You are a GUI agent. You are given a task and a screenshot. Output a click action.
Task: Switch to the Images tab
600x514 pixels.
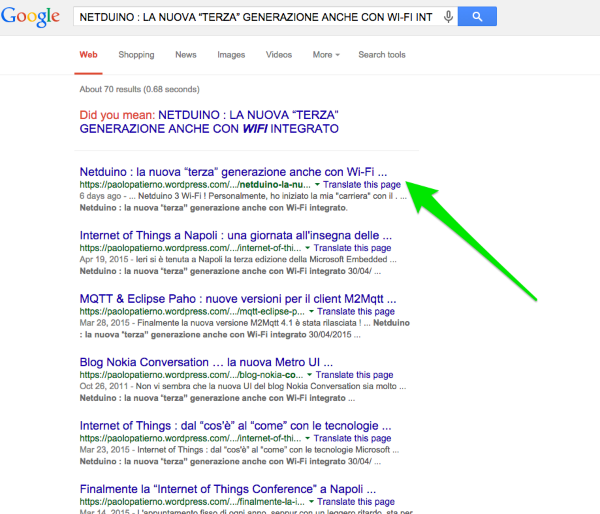(232, 55)
